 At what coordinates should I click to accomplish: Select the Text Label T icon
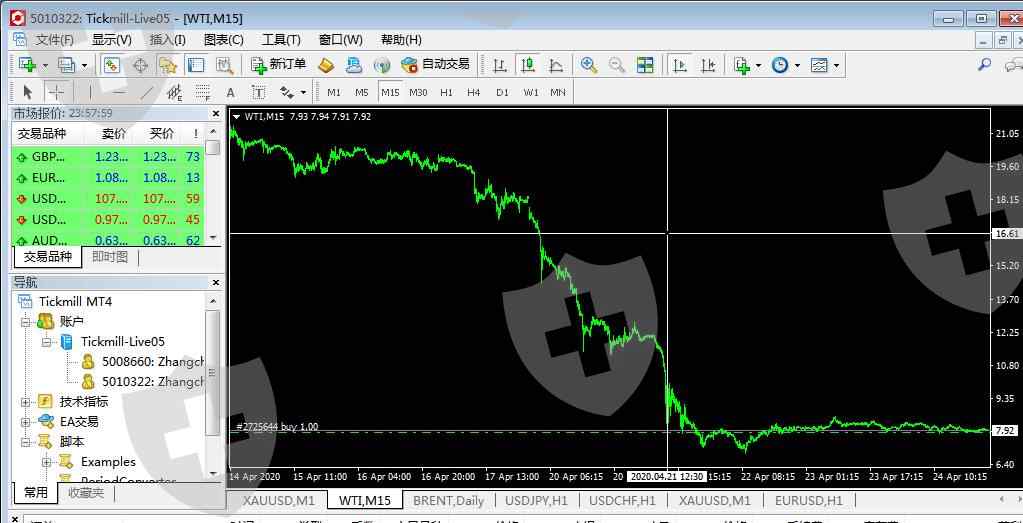(x=259, y=92)
